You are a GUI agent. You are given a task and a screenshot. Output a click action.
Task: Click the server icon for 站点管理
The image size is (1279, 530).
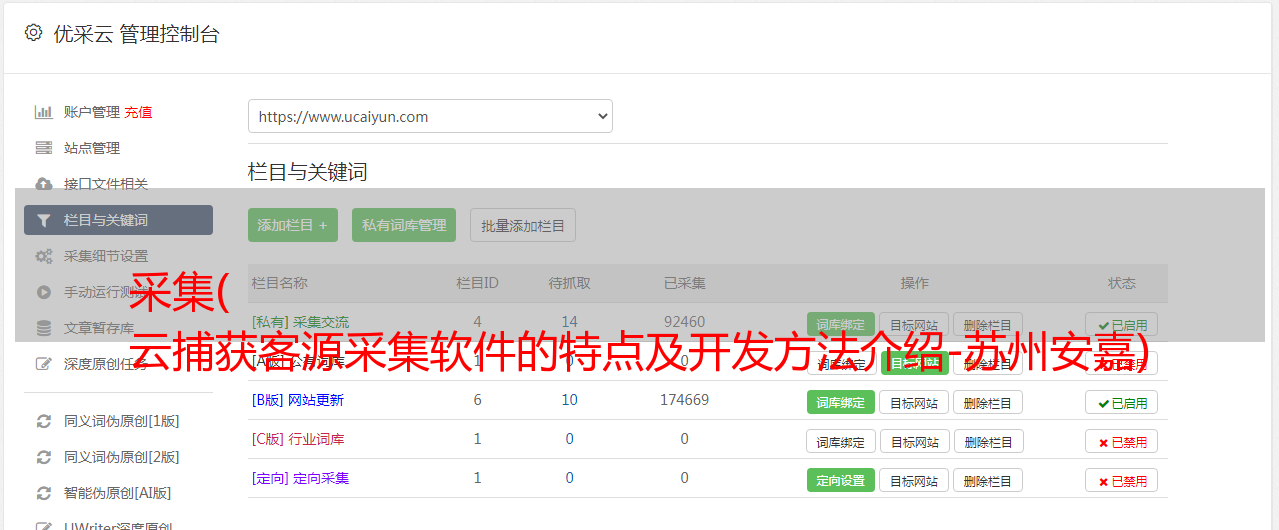coord(43,148)
